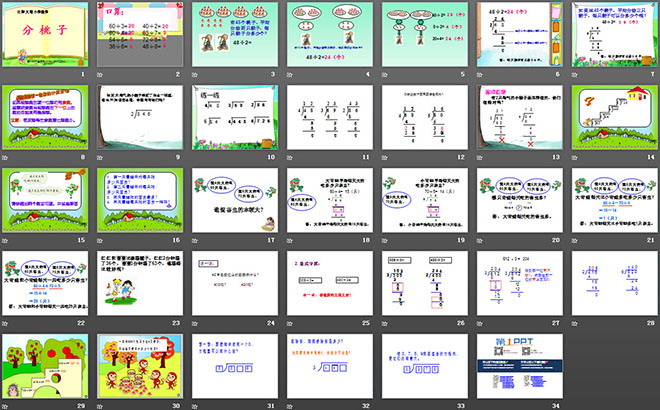Image resolution: width=660 pixels, height=410 pixels.
Task: Select slide 3 showing 48÷2 monkey problem
Action: coord(235,34)
